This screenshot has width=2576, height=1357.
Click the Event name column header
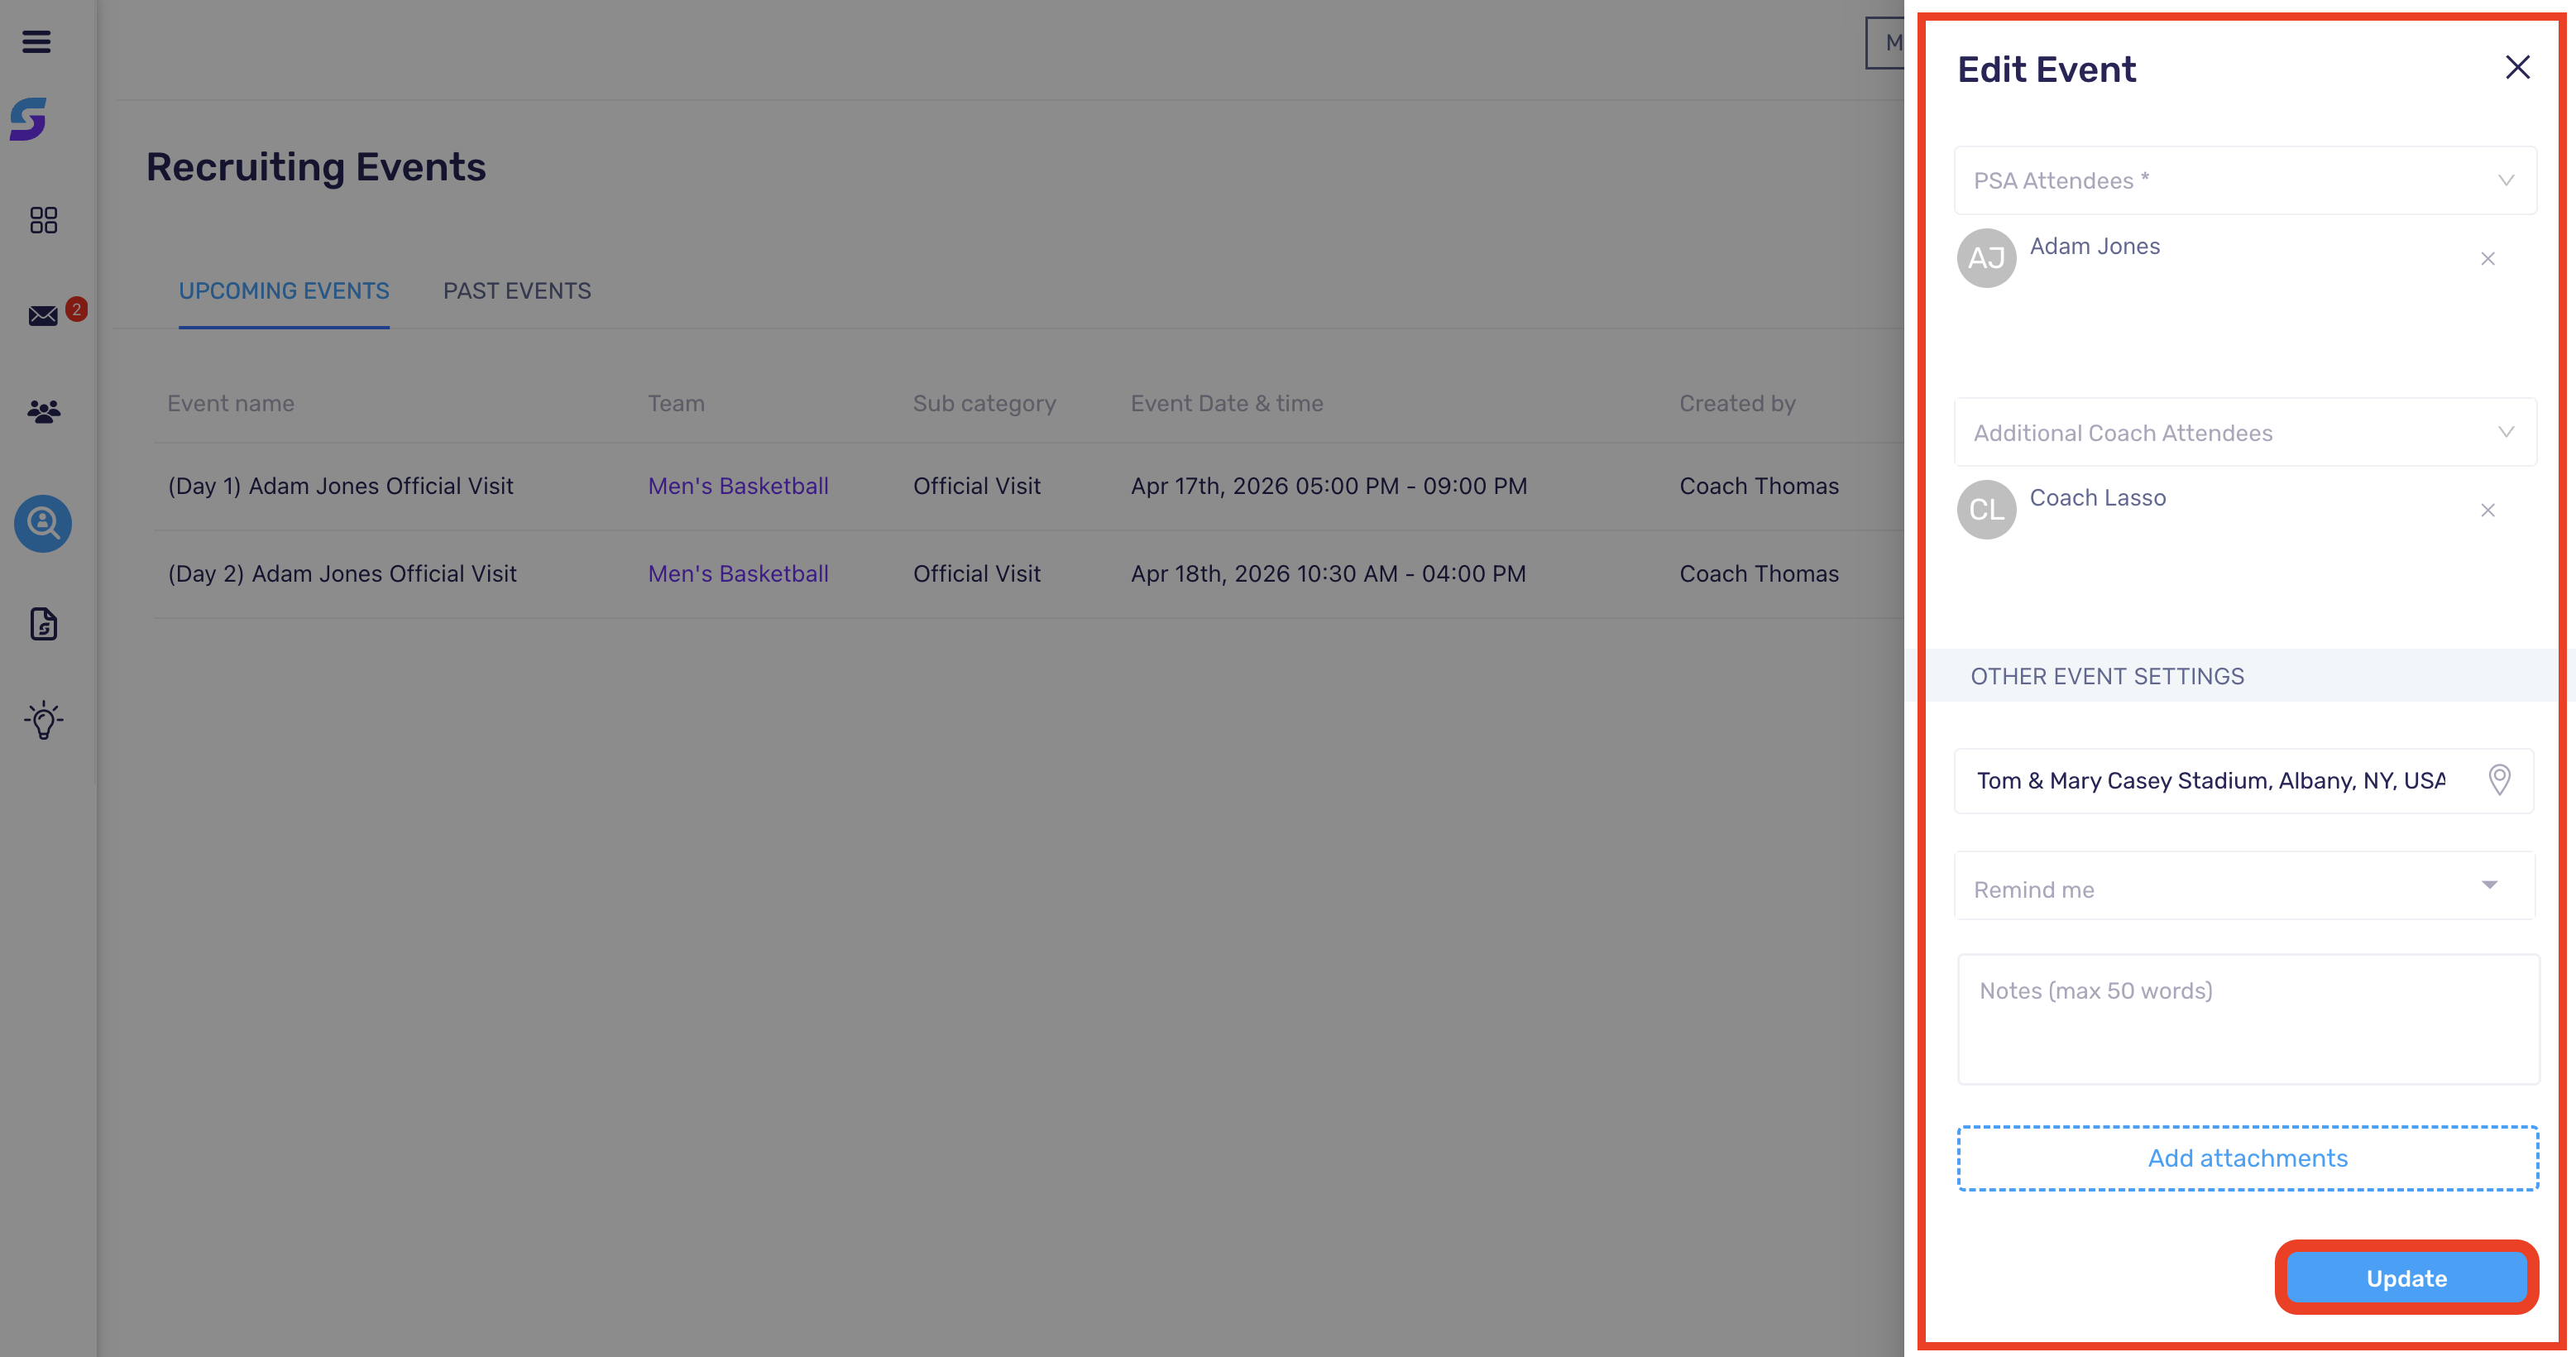[x=231, y=404]
